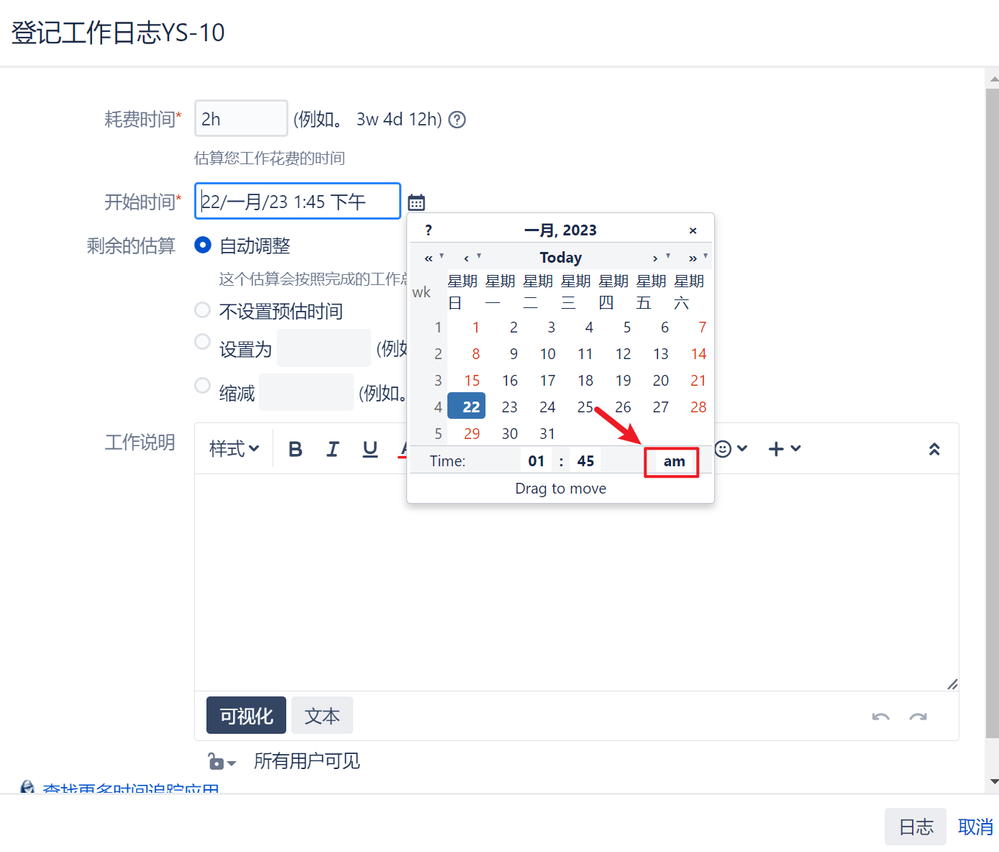The width and height of the screenshot is (999, 852).
Task: Select date 19 in the calendar
Action: [622, 380]
